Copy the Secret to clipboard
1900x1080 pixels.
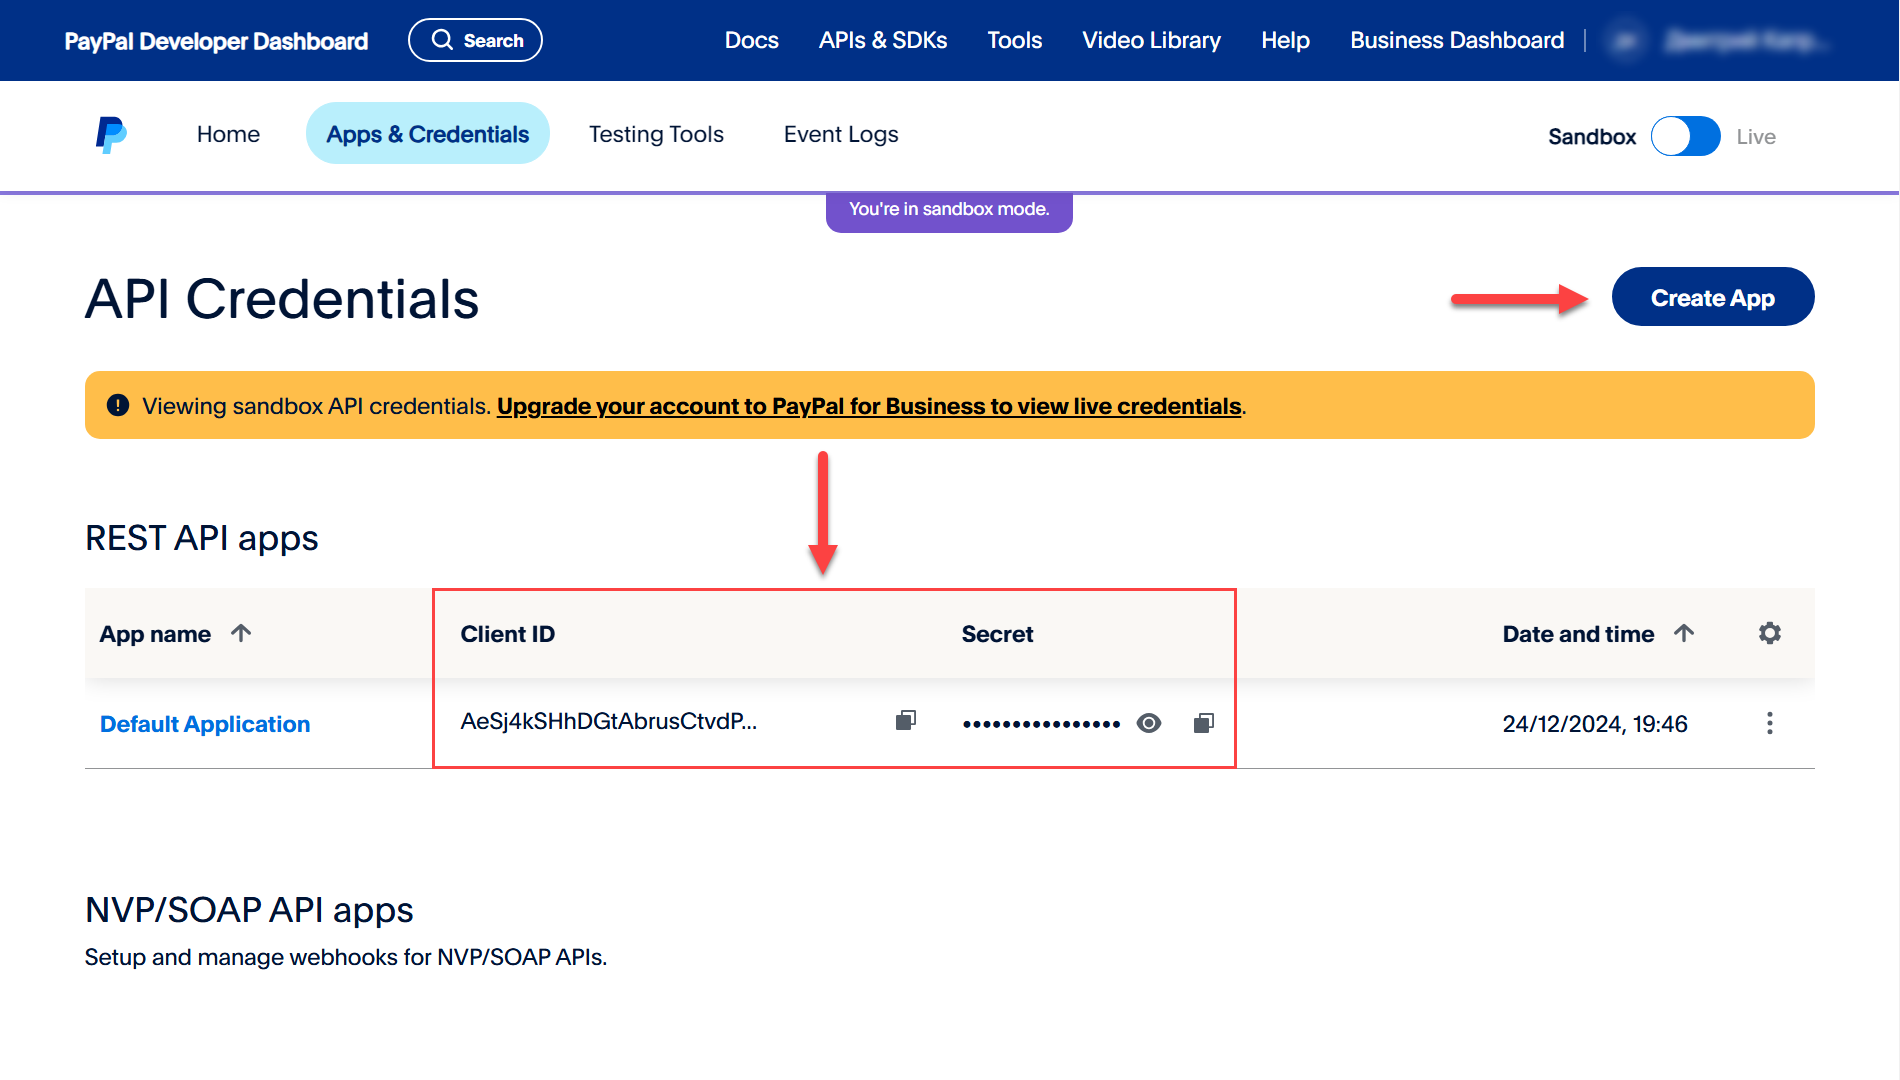1203,723
